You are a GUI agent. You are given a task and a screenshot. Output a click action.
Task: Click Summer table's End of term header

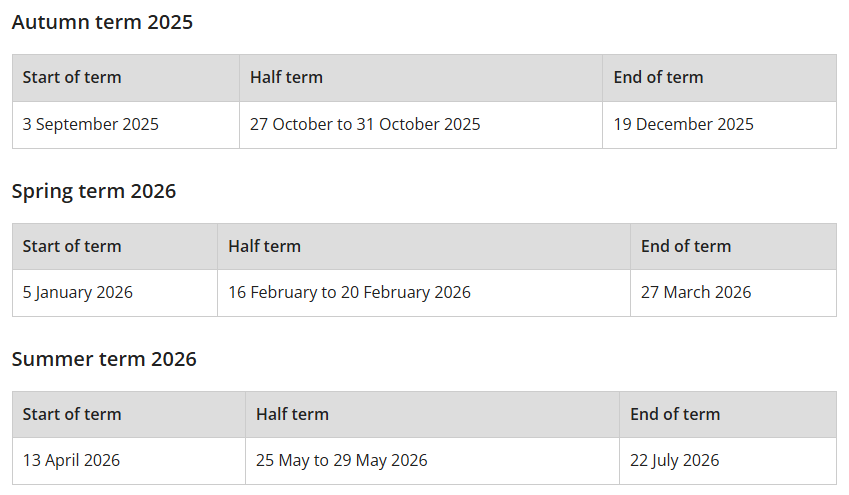pos(675,414)
